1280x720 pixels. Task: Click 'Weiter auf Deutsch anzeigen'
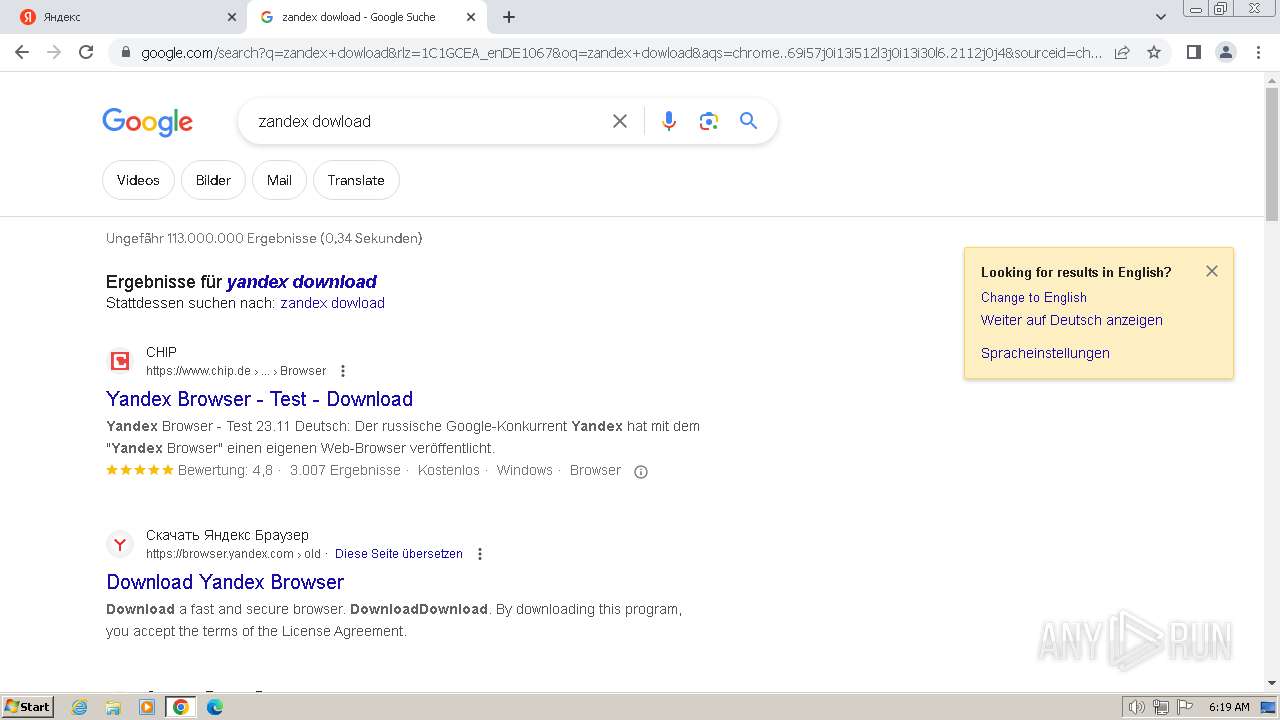1071,320
